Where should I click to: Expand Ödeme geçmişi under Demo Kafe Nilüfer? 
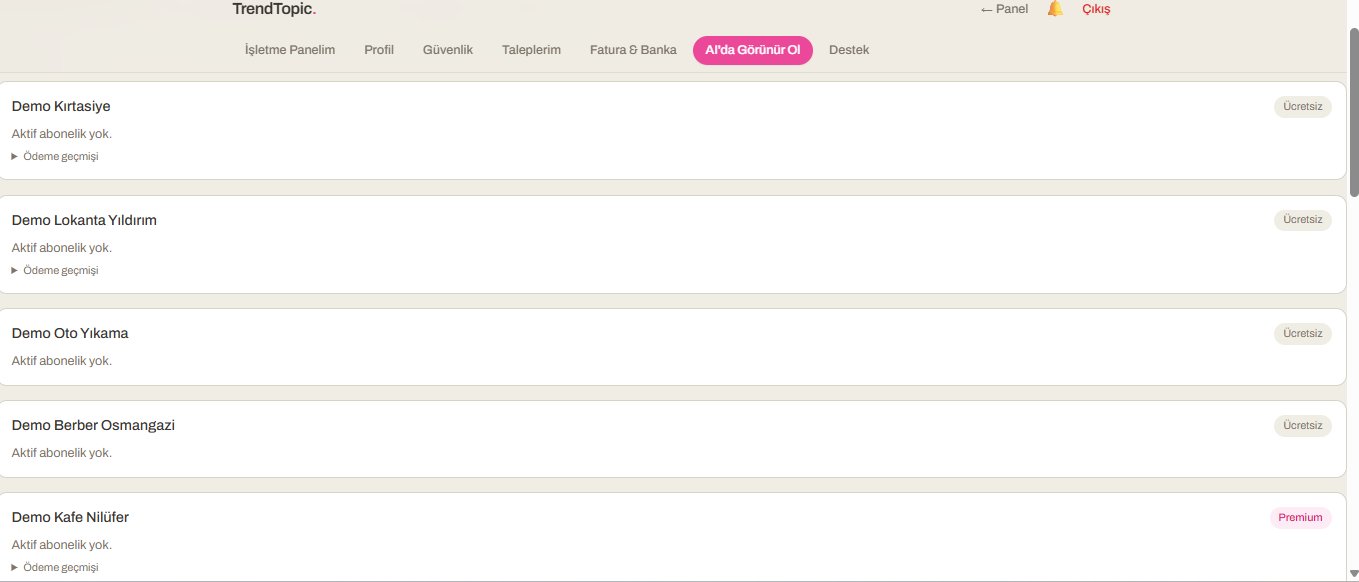click(x=55, y=567)
